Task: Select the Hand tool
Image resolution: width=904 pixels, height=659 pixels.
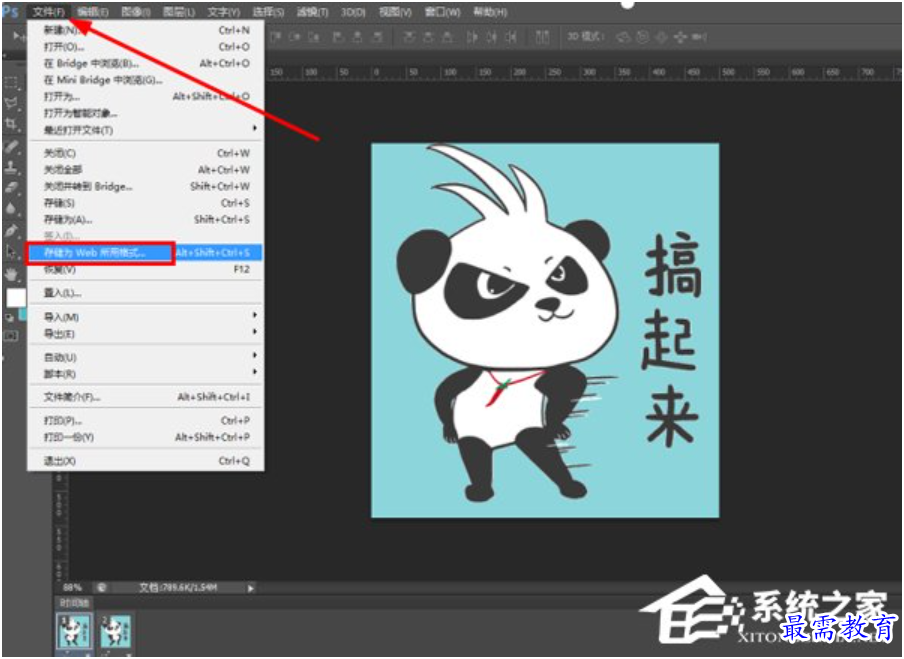Action: 11,273
